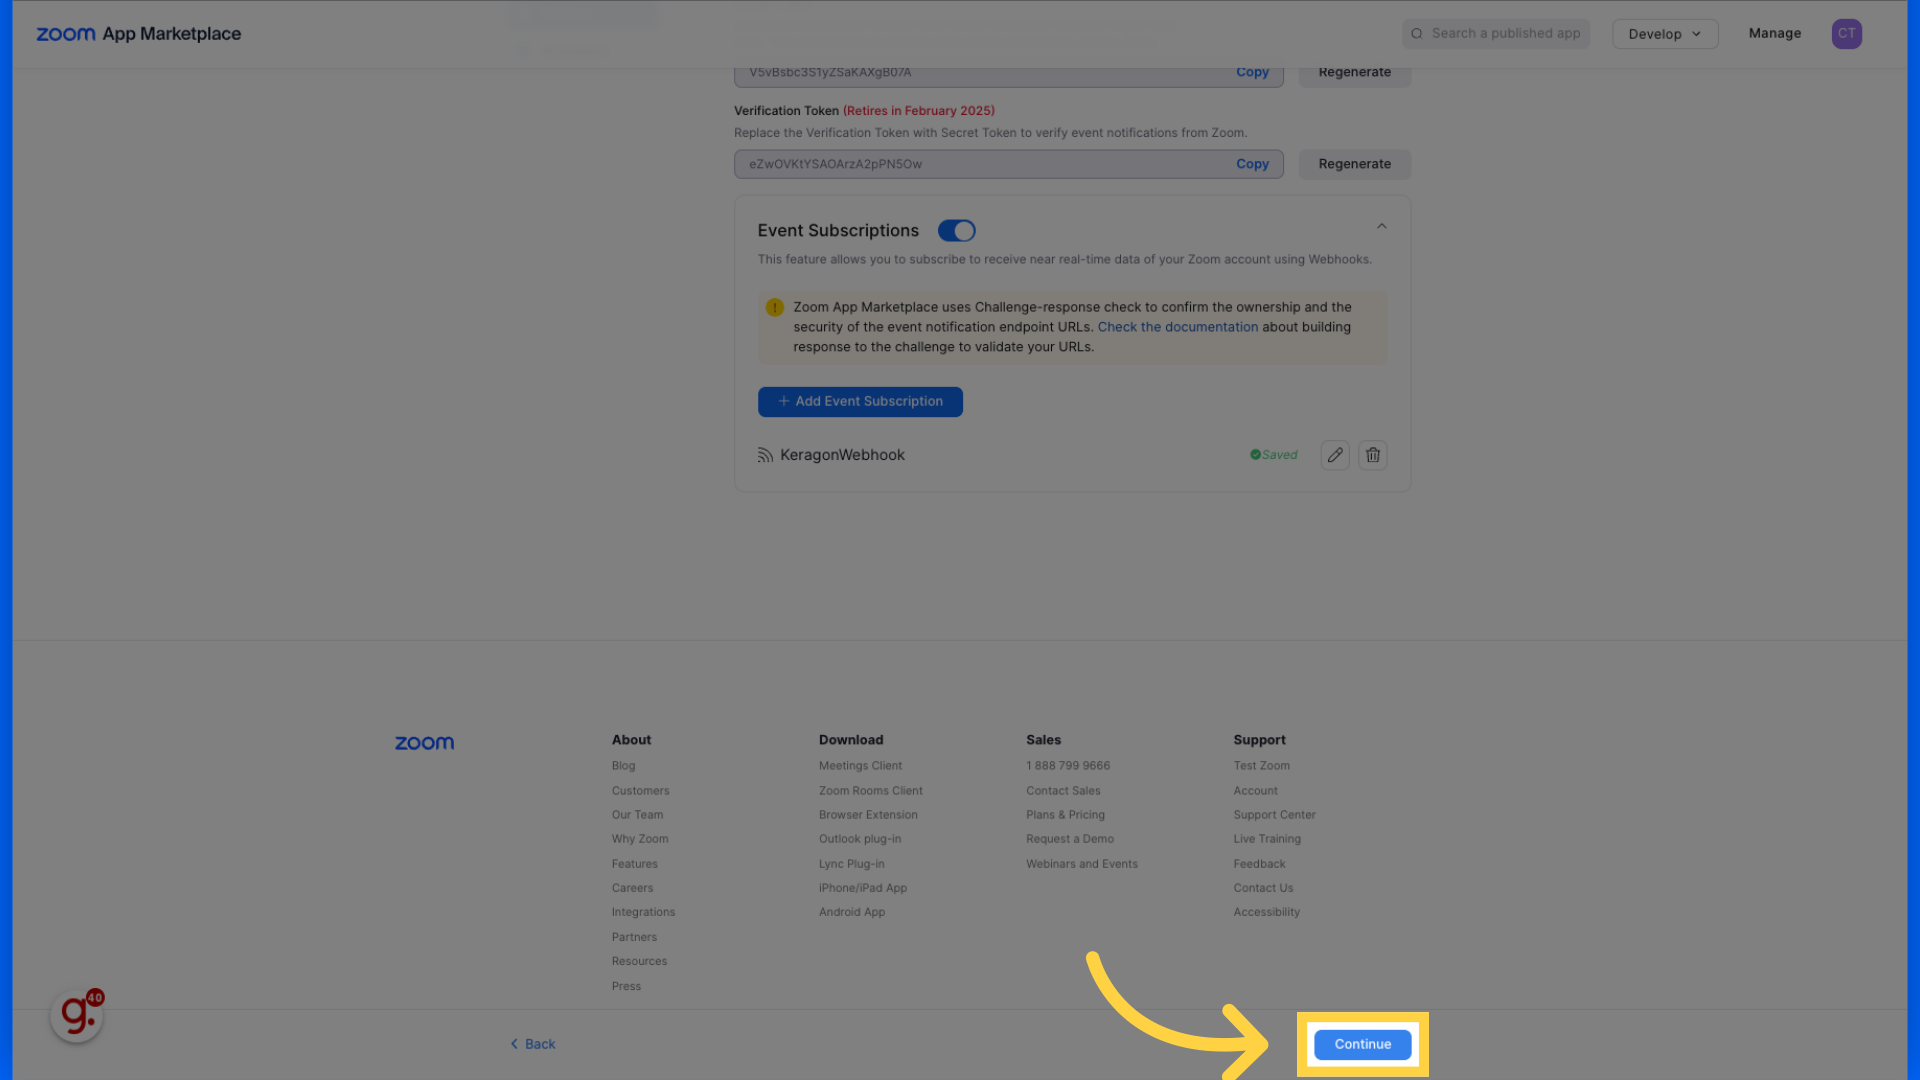The width and height of the screenshot is (1920, 1080).
Task: Open Test Zoom support link
Action: 1261,766
